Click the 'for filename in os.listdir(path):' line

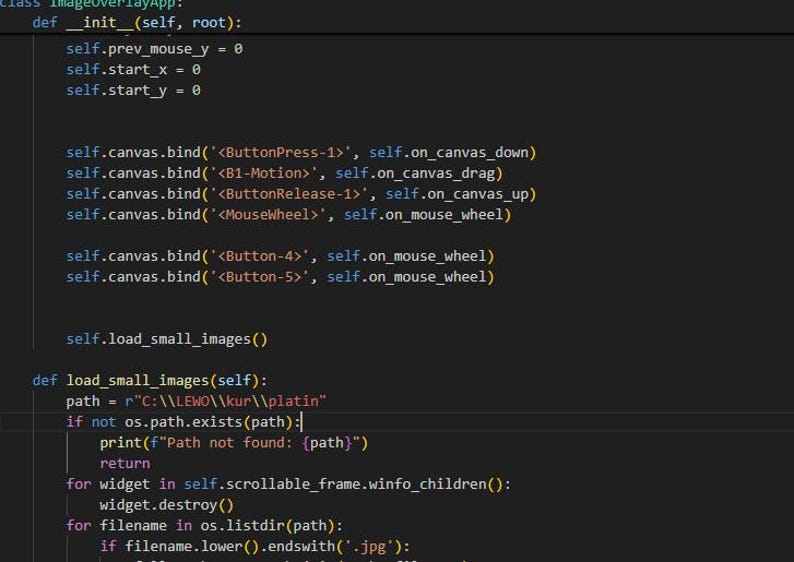click(205, 526)
